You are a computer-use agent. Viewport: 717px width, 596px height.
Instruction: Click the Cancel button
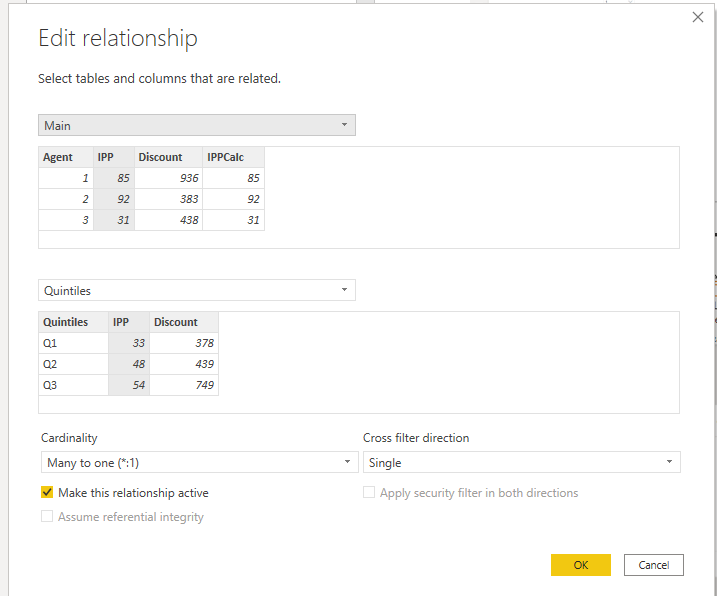[654, 565]
